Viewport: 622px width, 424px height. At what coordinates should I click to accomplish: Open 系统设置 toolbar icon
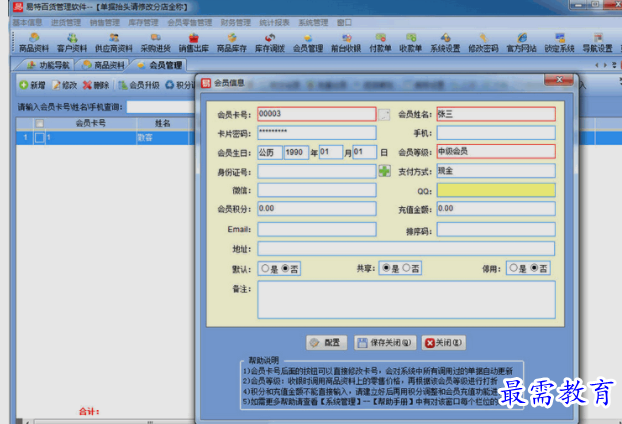click(x=445, y=43)
